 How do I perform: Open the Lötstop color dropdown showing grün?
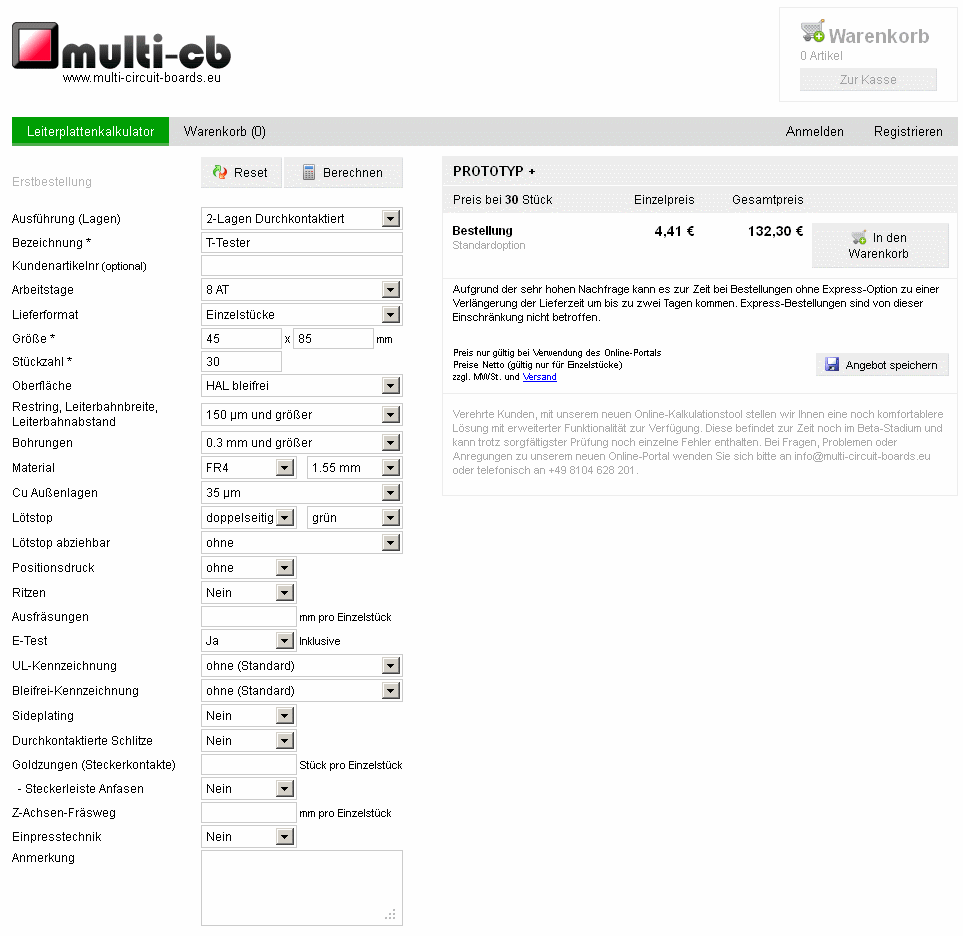tap(354, 518)
